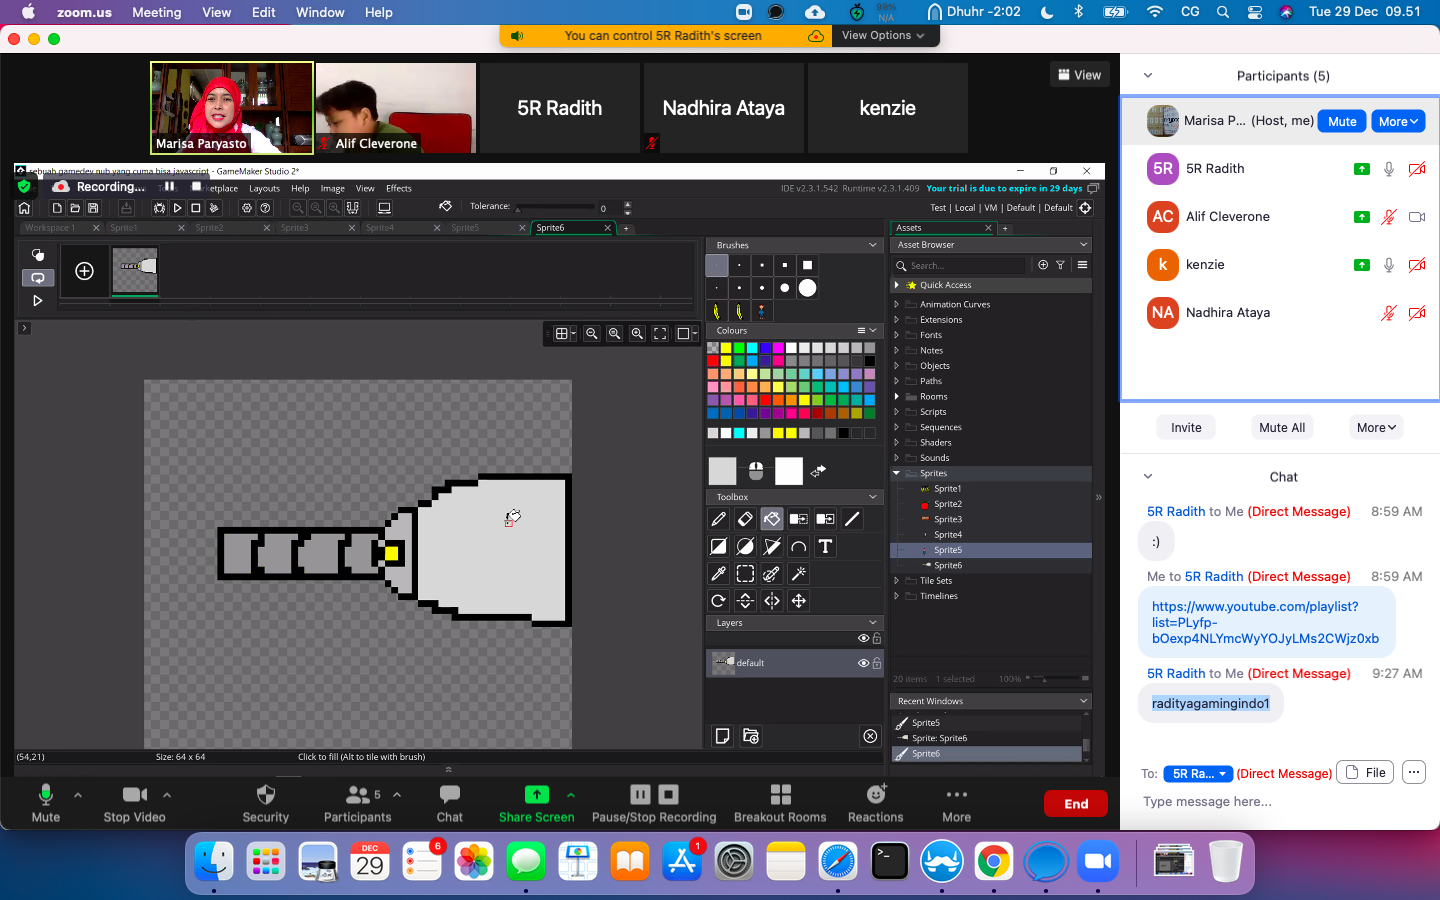Toggle visibility eye of default layer

click(x=863, y=663)
